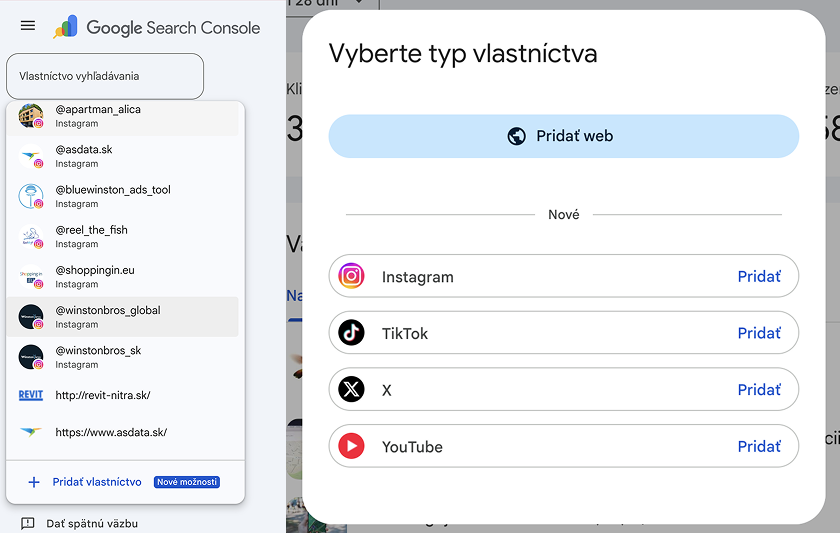The height and width of the screenshot is (533, 840).
Task: Click the REVIT site favicon
Action: 31,395
